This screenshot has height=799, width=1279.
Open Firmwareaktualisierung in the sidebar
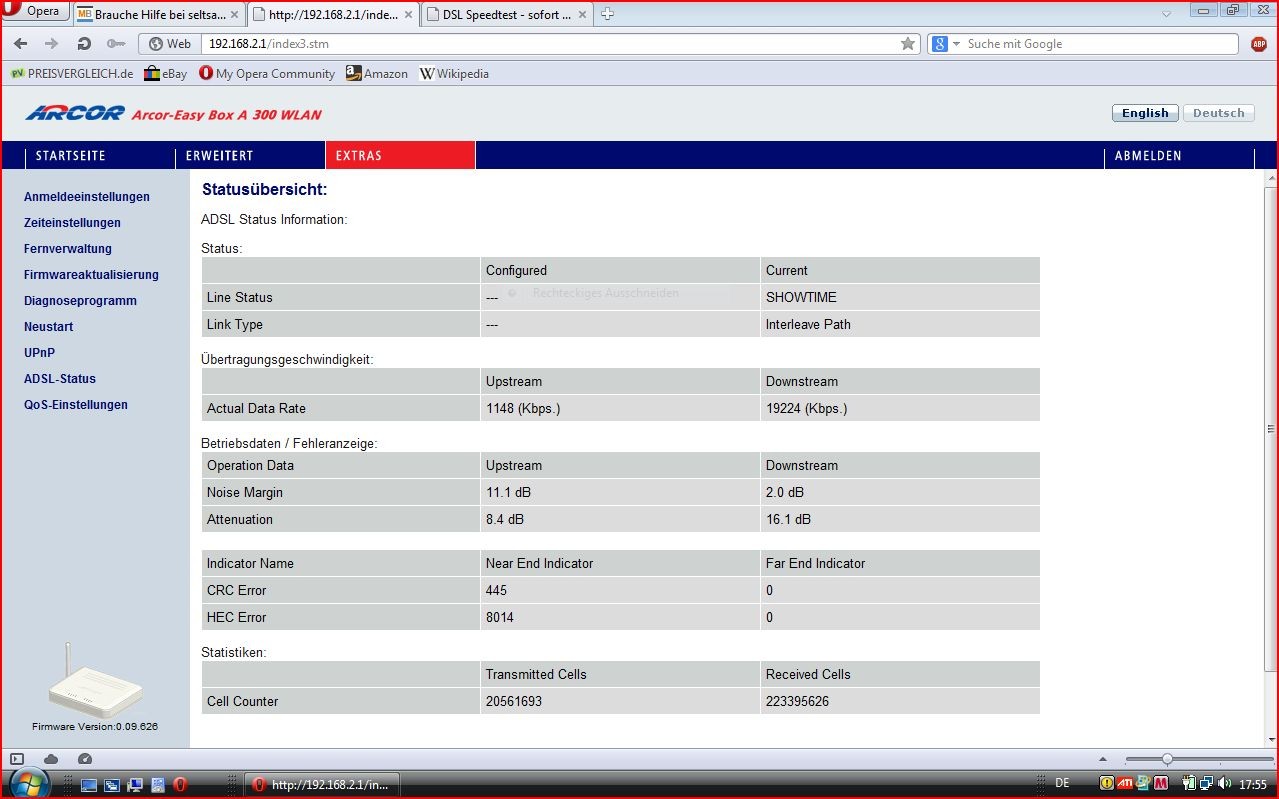pos(91,275)
